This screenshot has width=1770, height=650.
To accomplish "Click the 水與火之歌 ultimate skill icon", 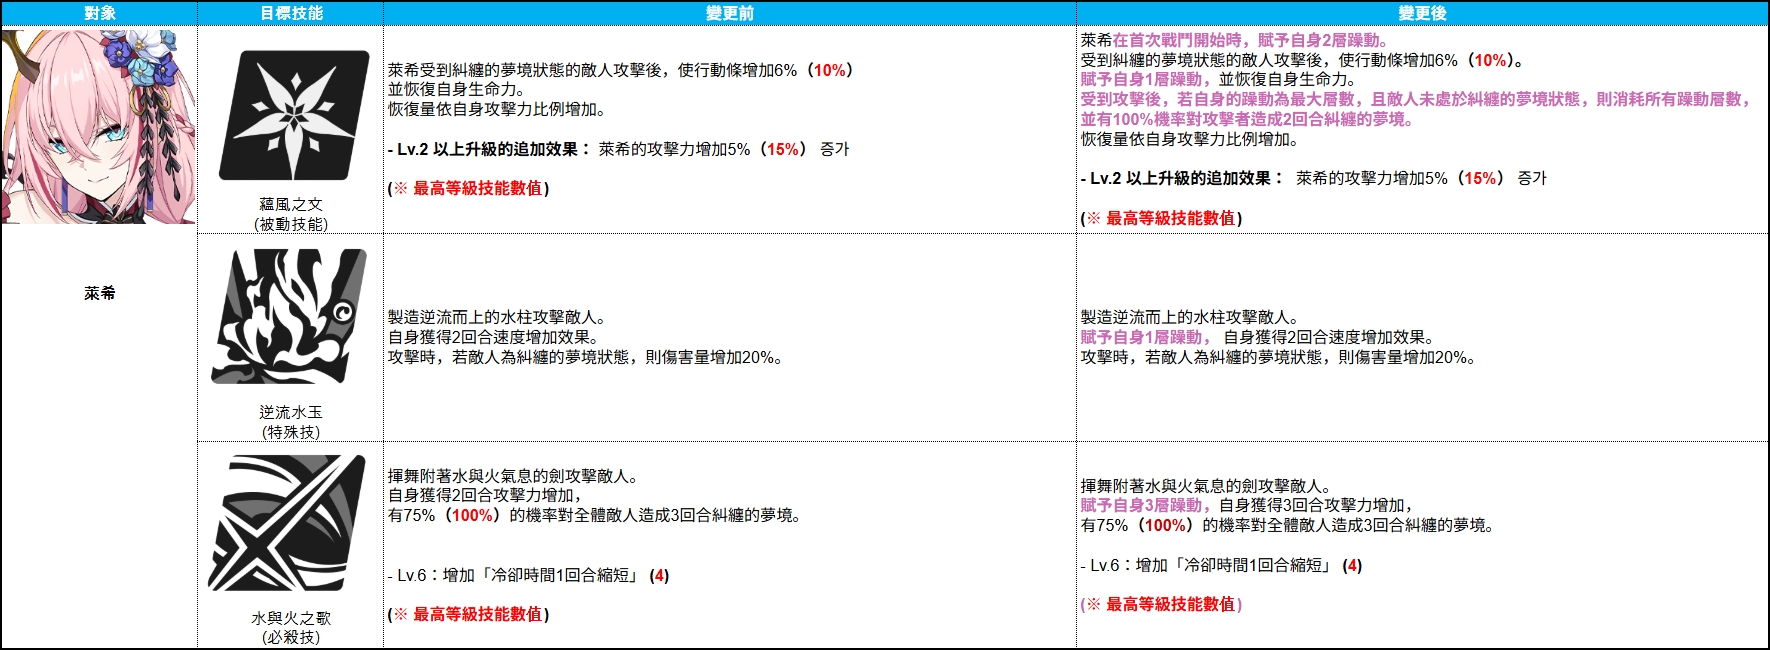I will tap(288, 523).
